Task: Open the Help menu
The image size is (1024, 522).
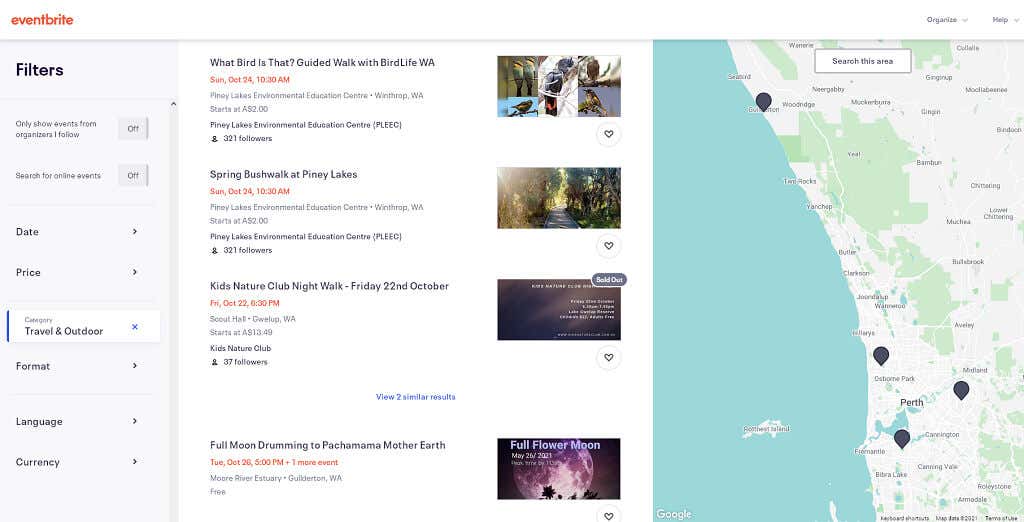Action: point(1003,20)
